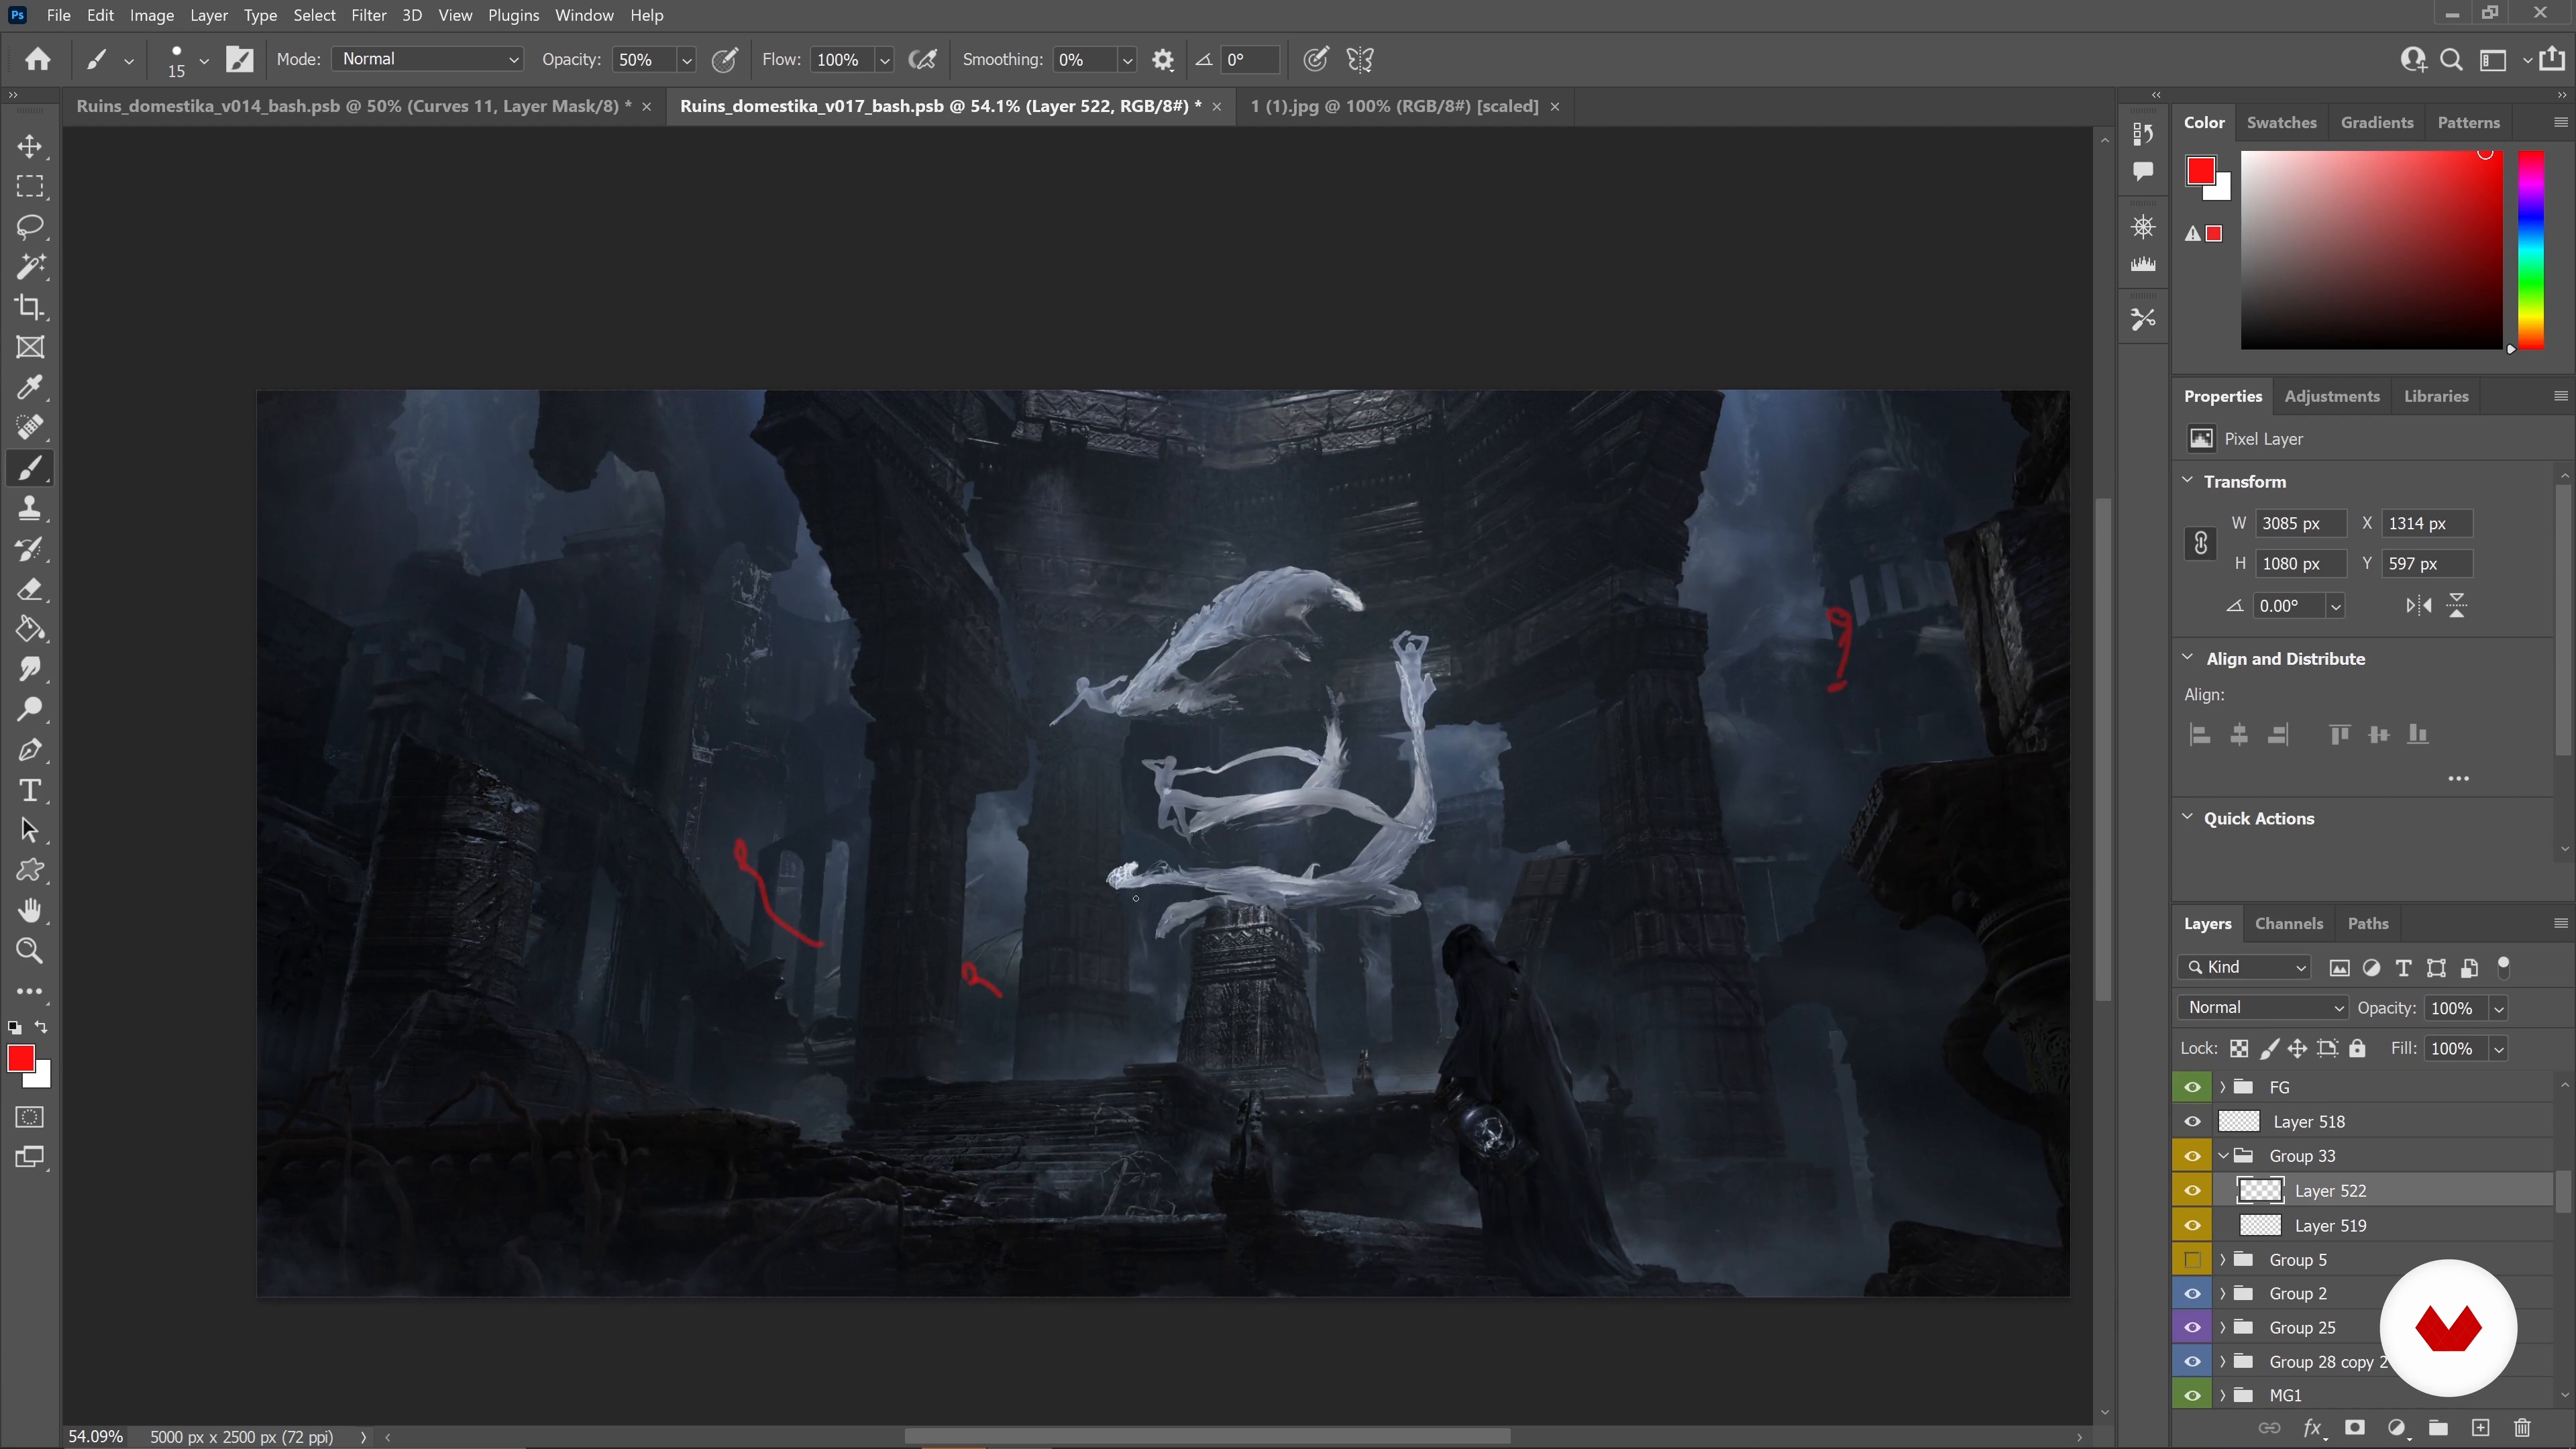Select the Pen tool
This screenshot has width=2576, height=1449.
point(30,750)
